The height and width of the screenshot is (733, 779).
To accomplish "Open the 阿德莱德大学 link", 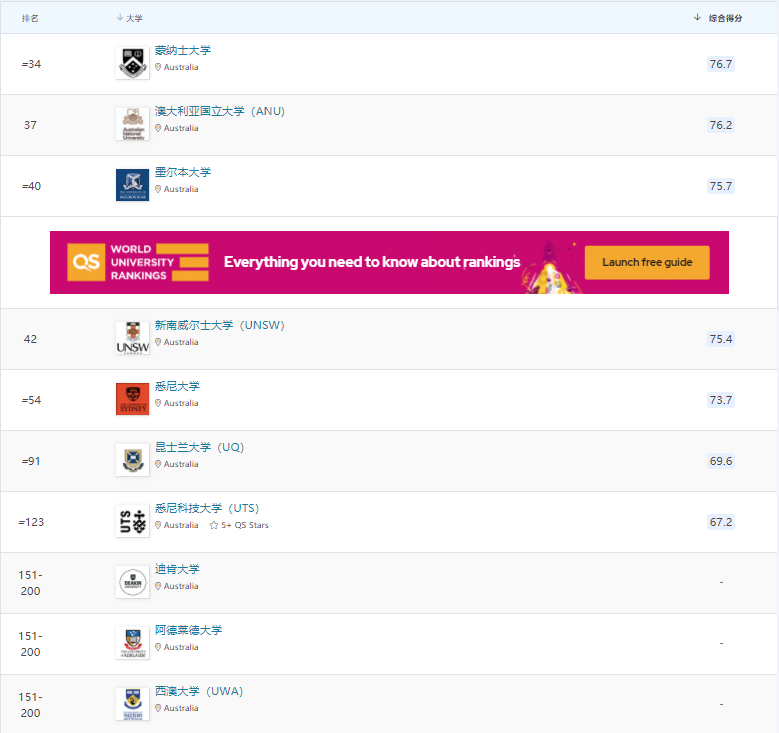I will tap(188, 631).
